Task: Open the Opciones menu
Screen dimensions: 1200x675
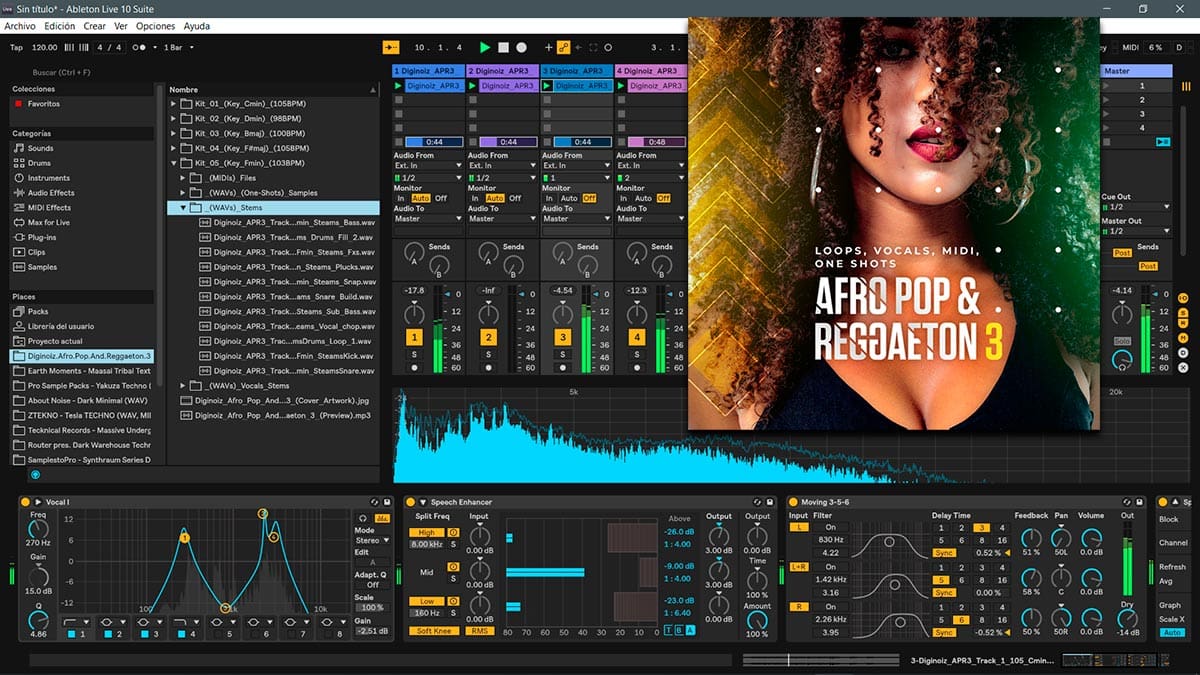Action: 155,26
